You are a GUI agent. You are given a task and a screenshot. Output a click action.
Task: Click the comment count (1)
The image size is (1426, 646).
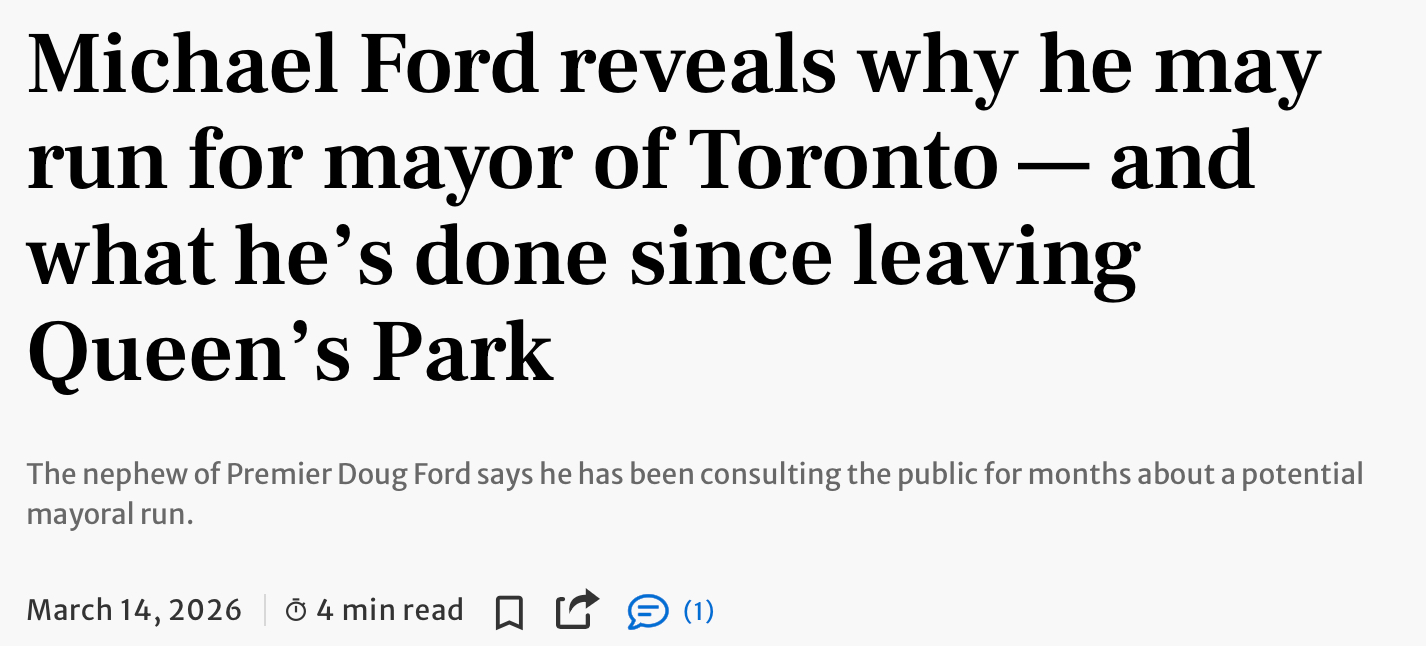click(x=698, y=610)
